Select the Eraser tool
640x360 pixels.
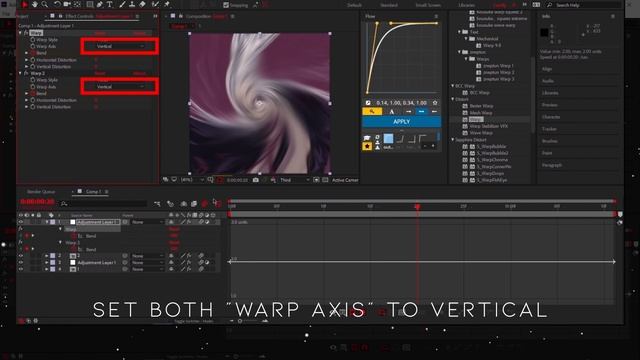[142, 4]
